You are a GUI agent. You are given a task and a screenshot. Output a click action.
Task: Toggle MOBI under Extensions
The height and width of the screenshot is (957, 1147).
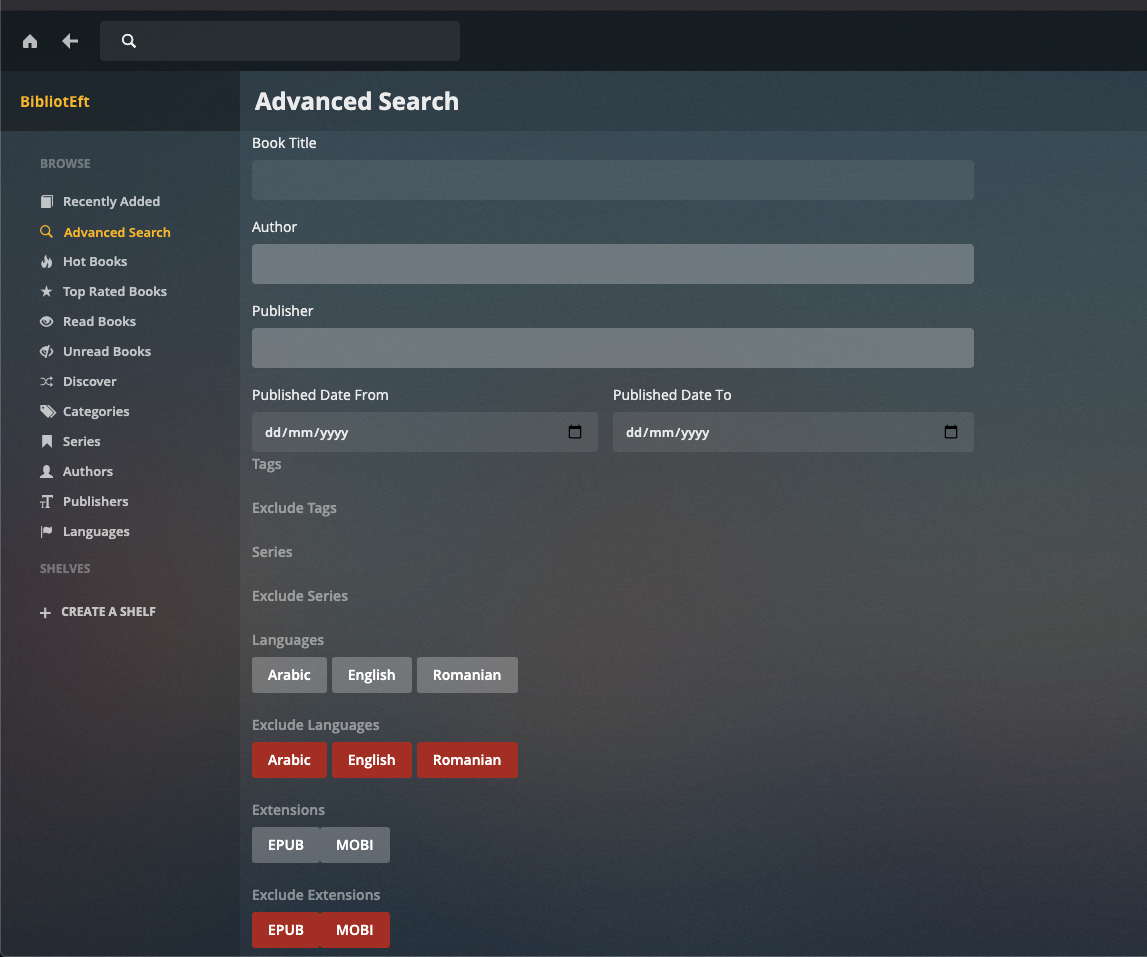pos(355,845)
